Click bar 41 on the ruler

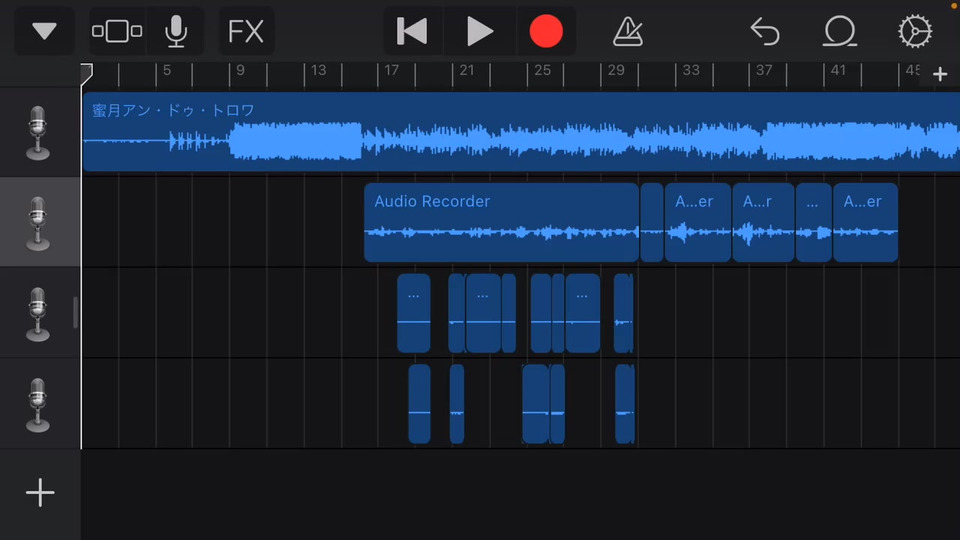[838, 70]
